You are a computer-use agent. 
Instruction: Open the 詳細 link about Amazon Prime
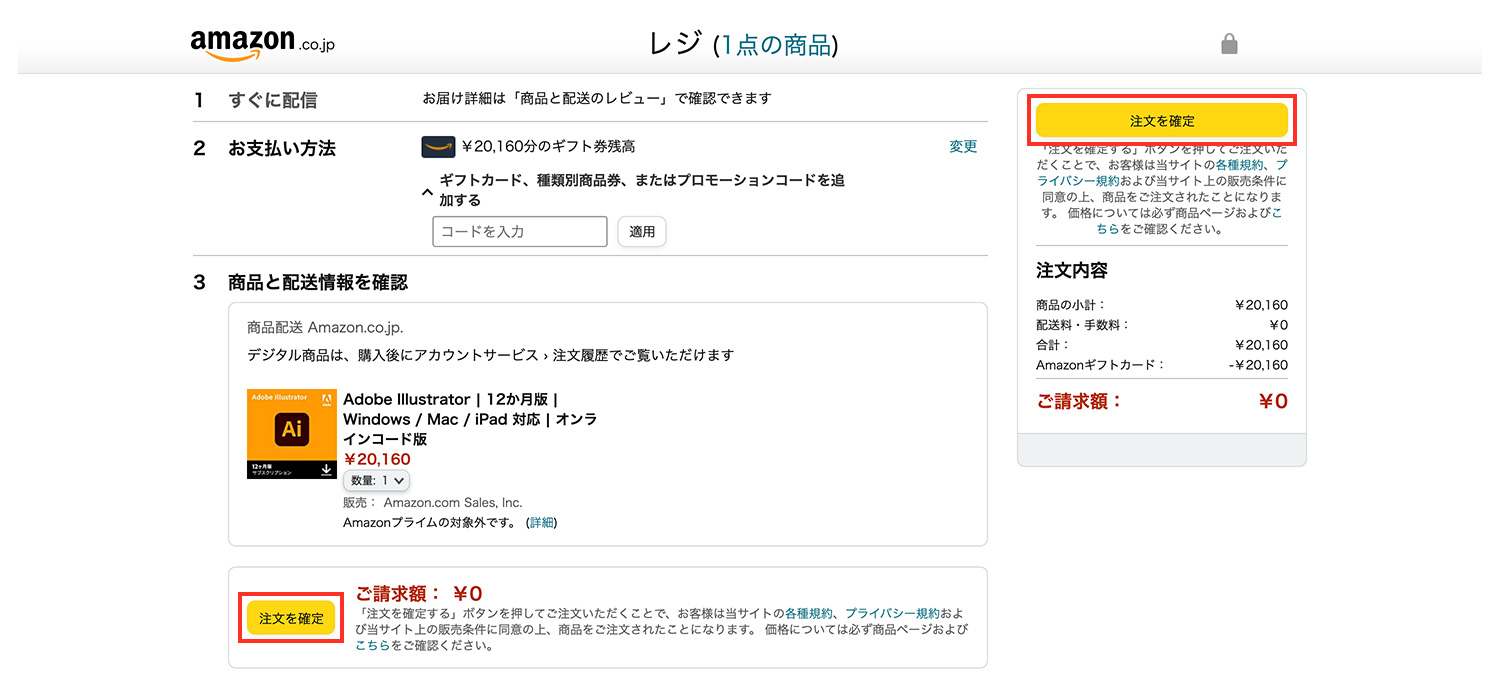[x=541, y=522]
